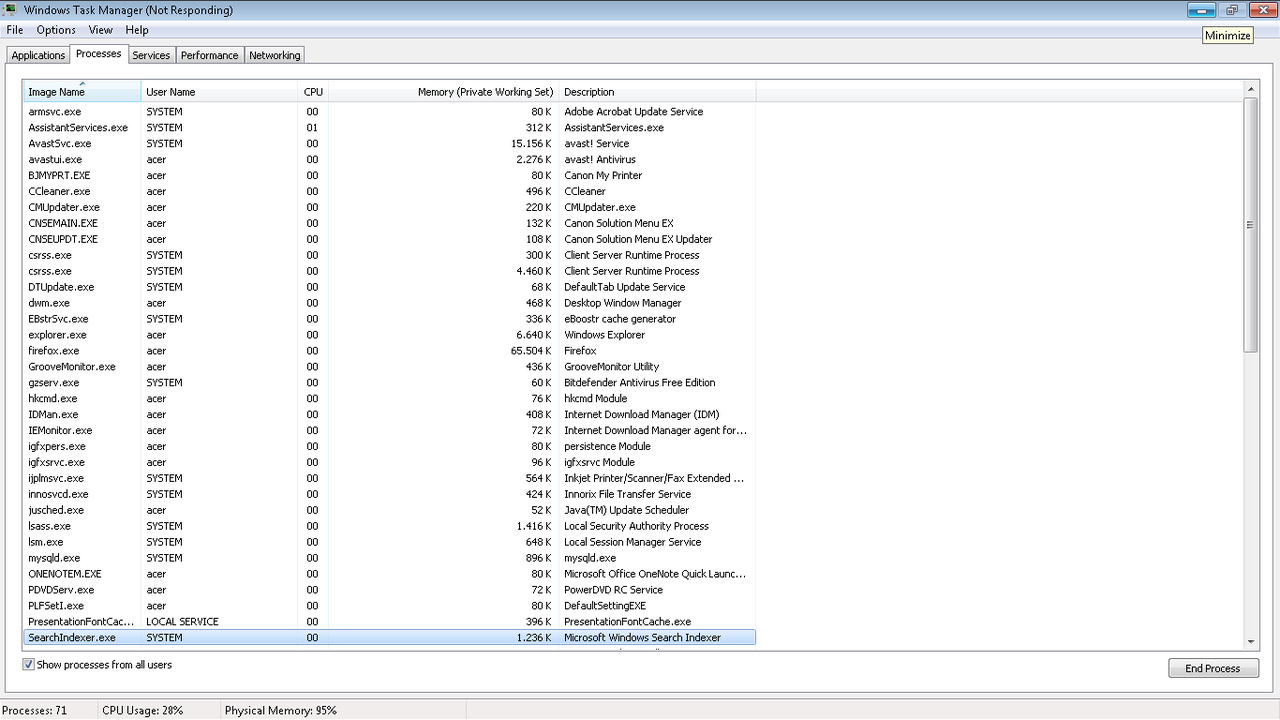Select the BJMYPRT.EXE process
The width and height of the screenshot is (1280, 720).
(390, 175)
